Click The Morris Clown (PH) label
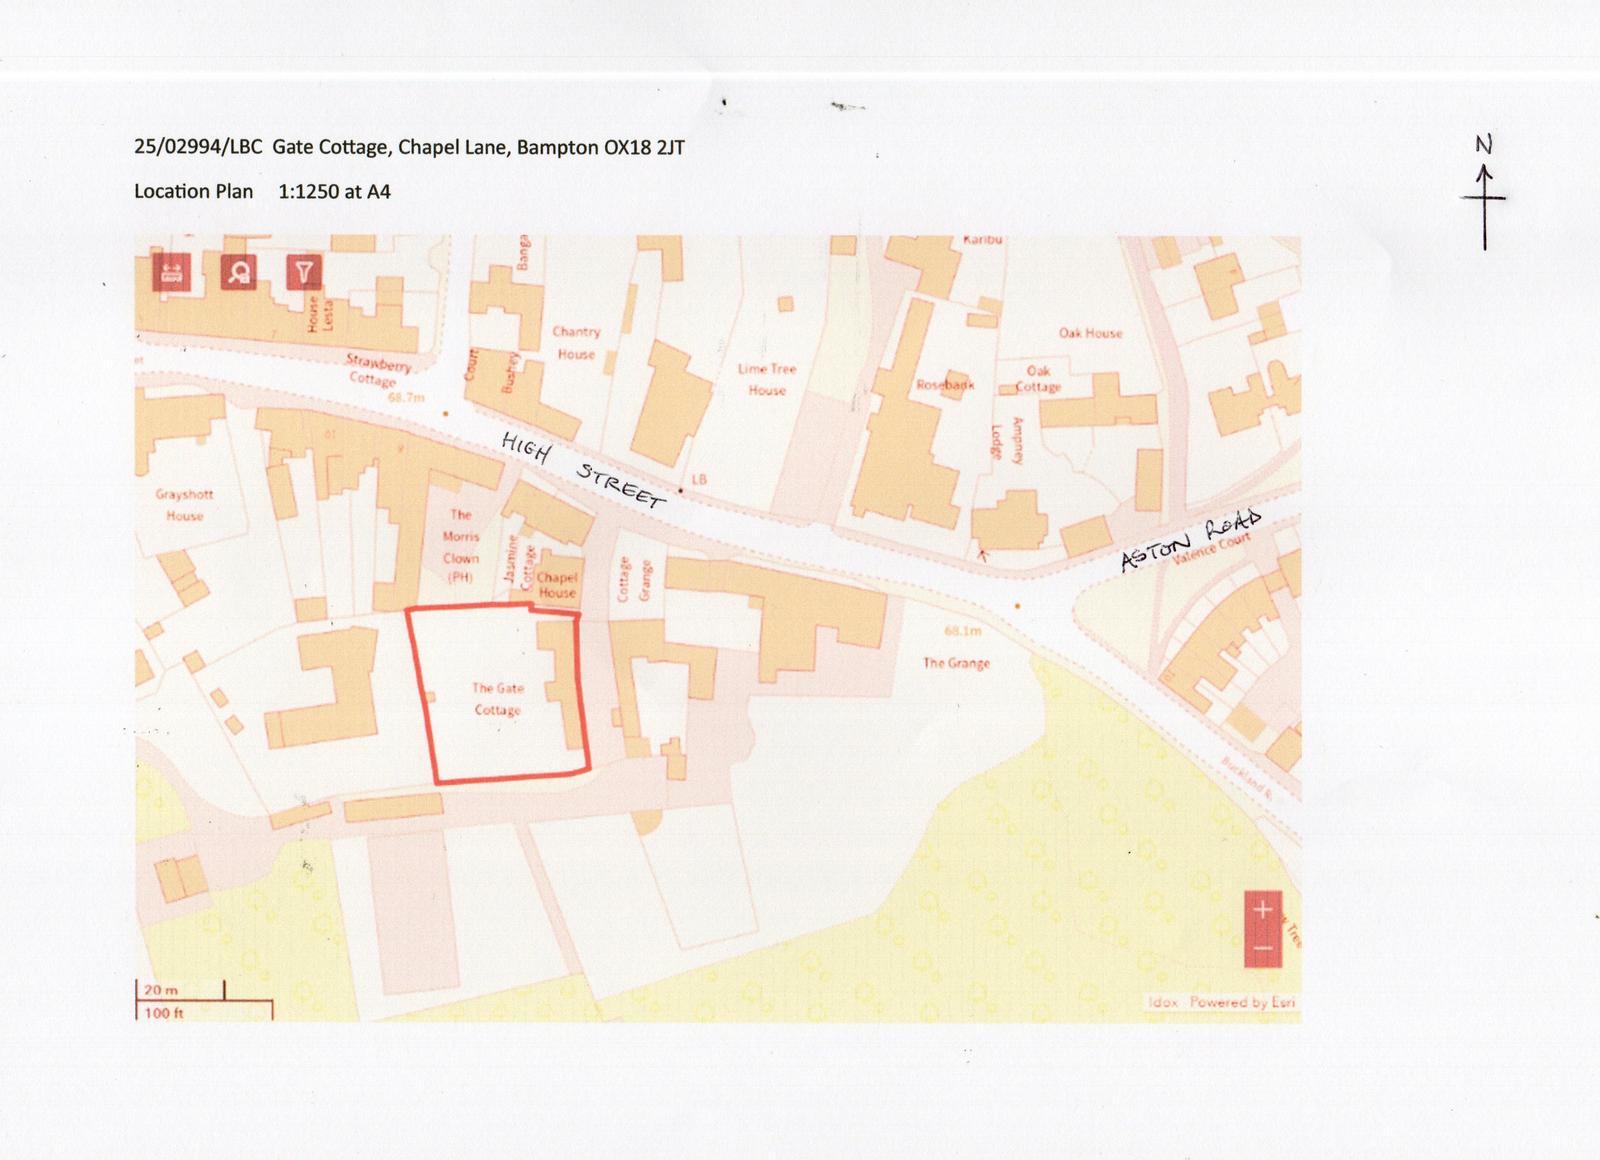The image size is (1600, 1160). click(x=461, y=546)
